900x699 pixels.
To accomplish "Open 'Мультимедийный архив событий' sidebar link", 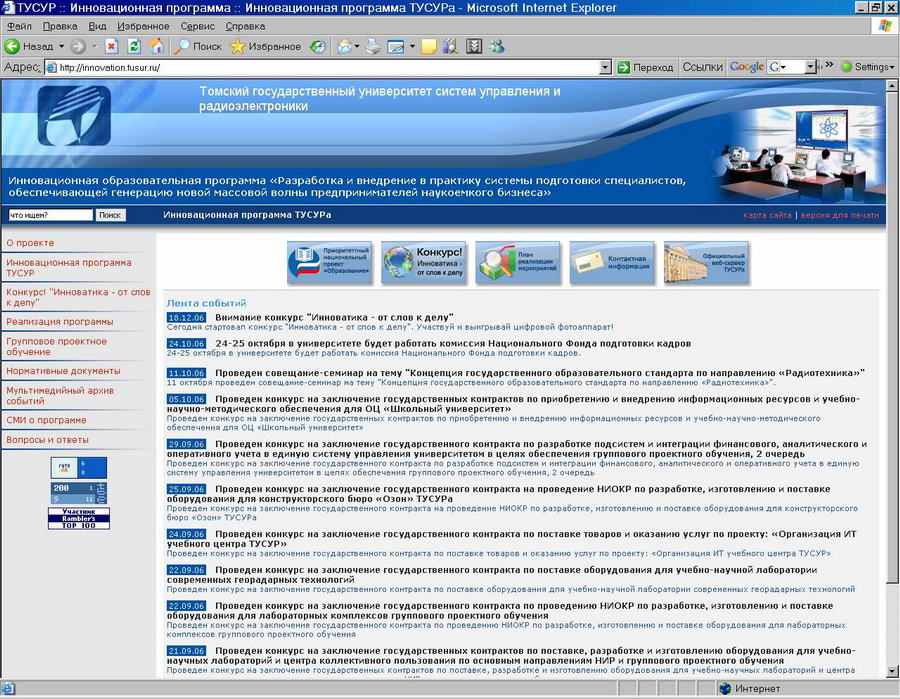I will (x=60, y=395).
